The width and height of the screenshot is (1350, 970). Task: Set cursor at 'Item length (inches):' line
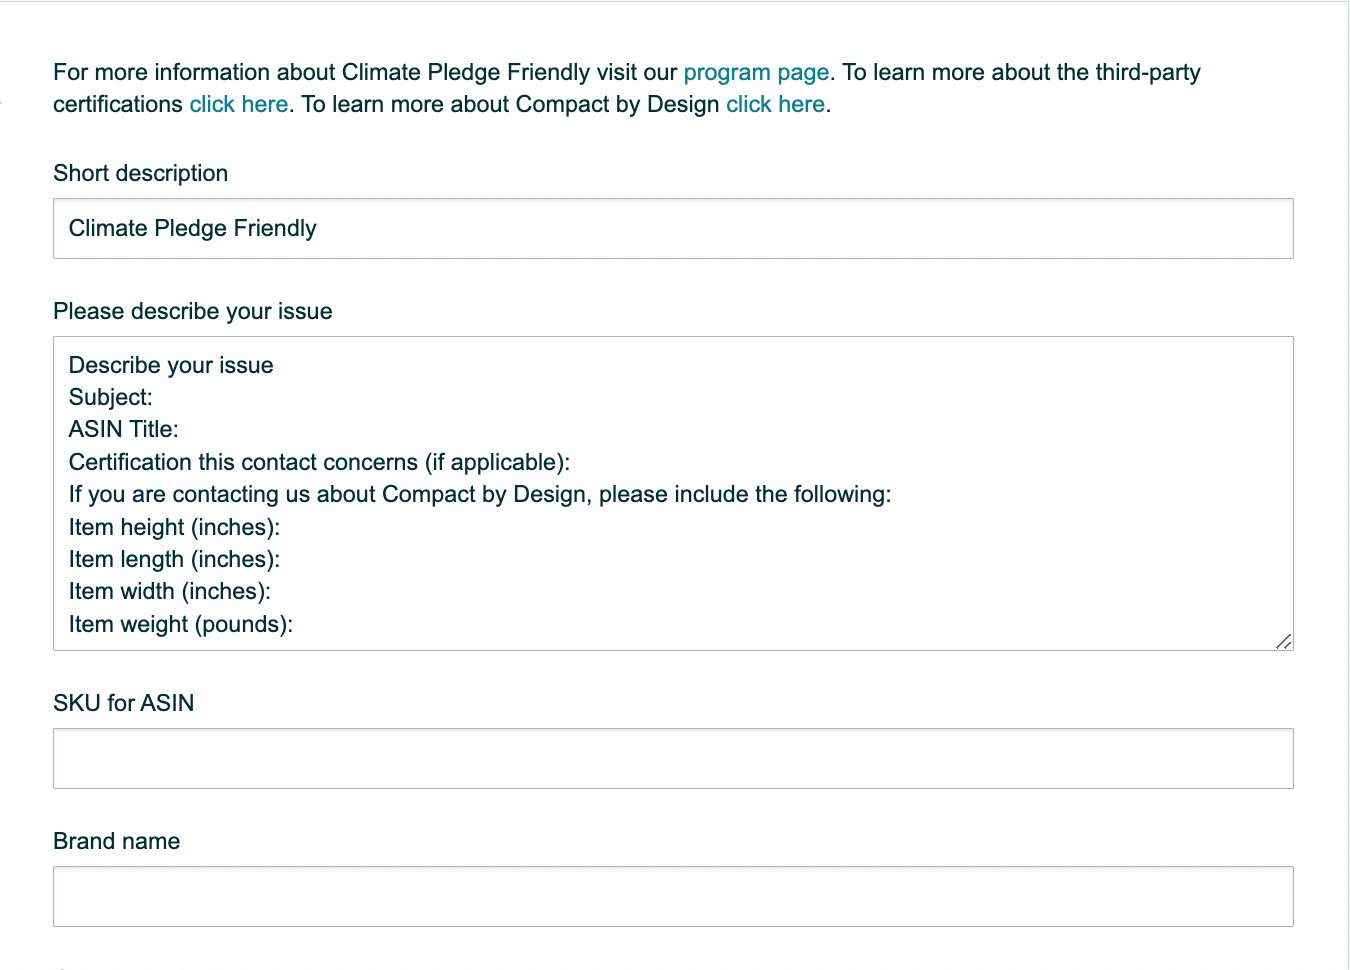pyautogui.click(x=174, y=559)
